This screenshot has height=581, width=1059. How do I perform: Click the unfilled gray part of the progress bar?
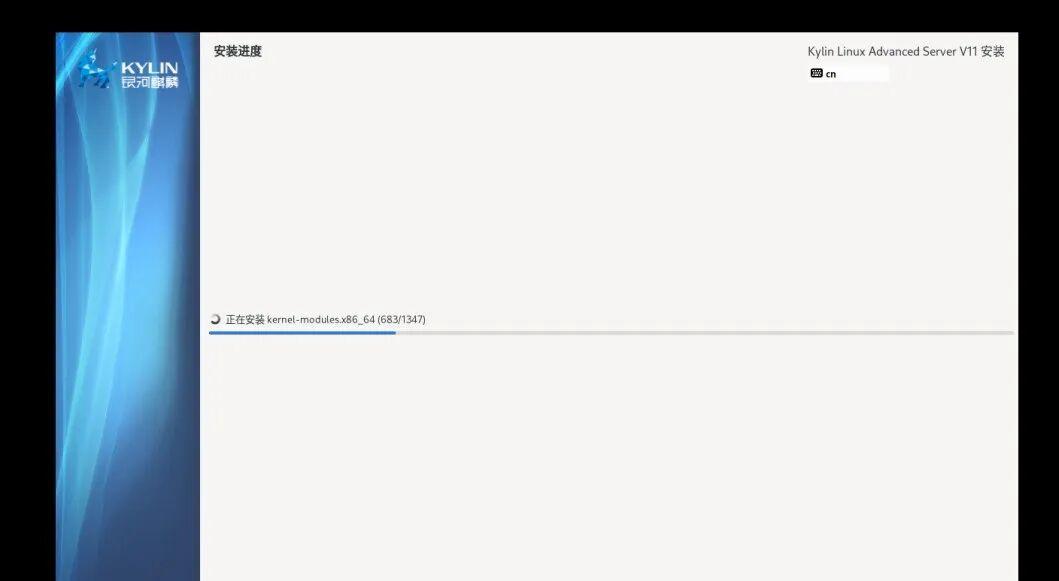pyautogui.click(x=704, y=332)
